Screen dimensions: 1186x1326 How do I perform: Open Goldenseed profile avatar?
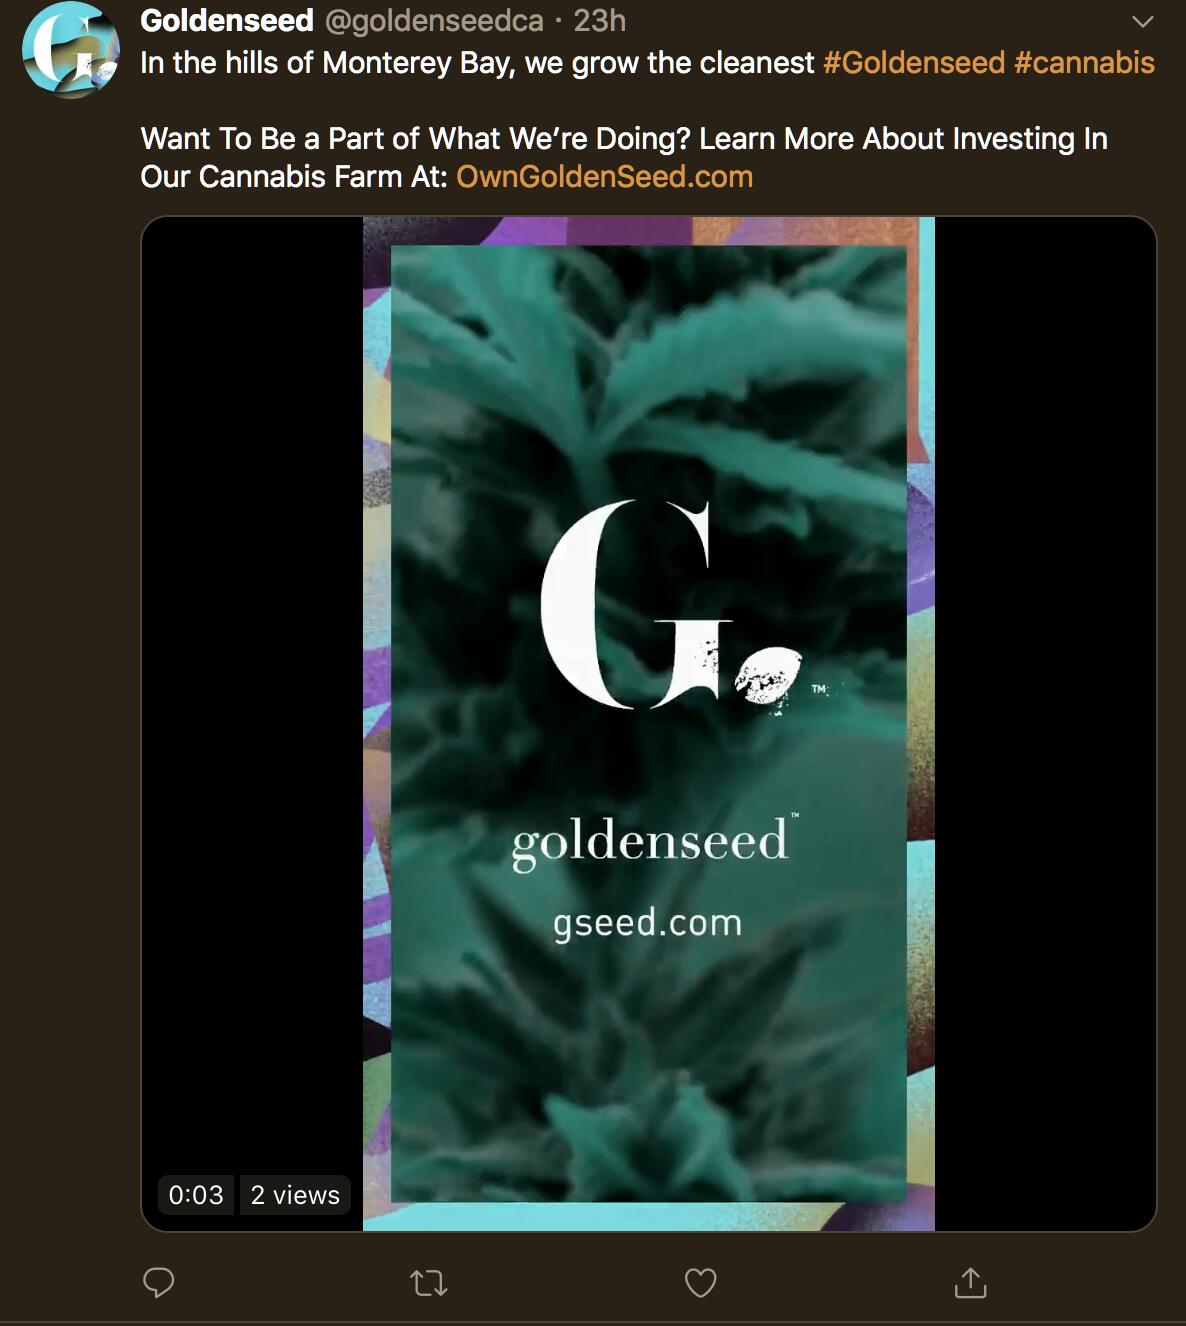tap(70, 50)
